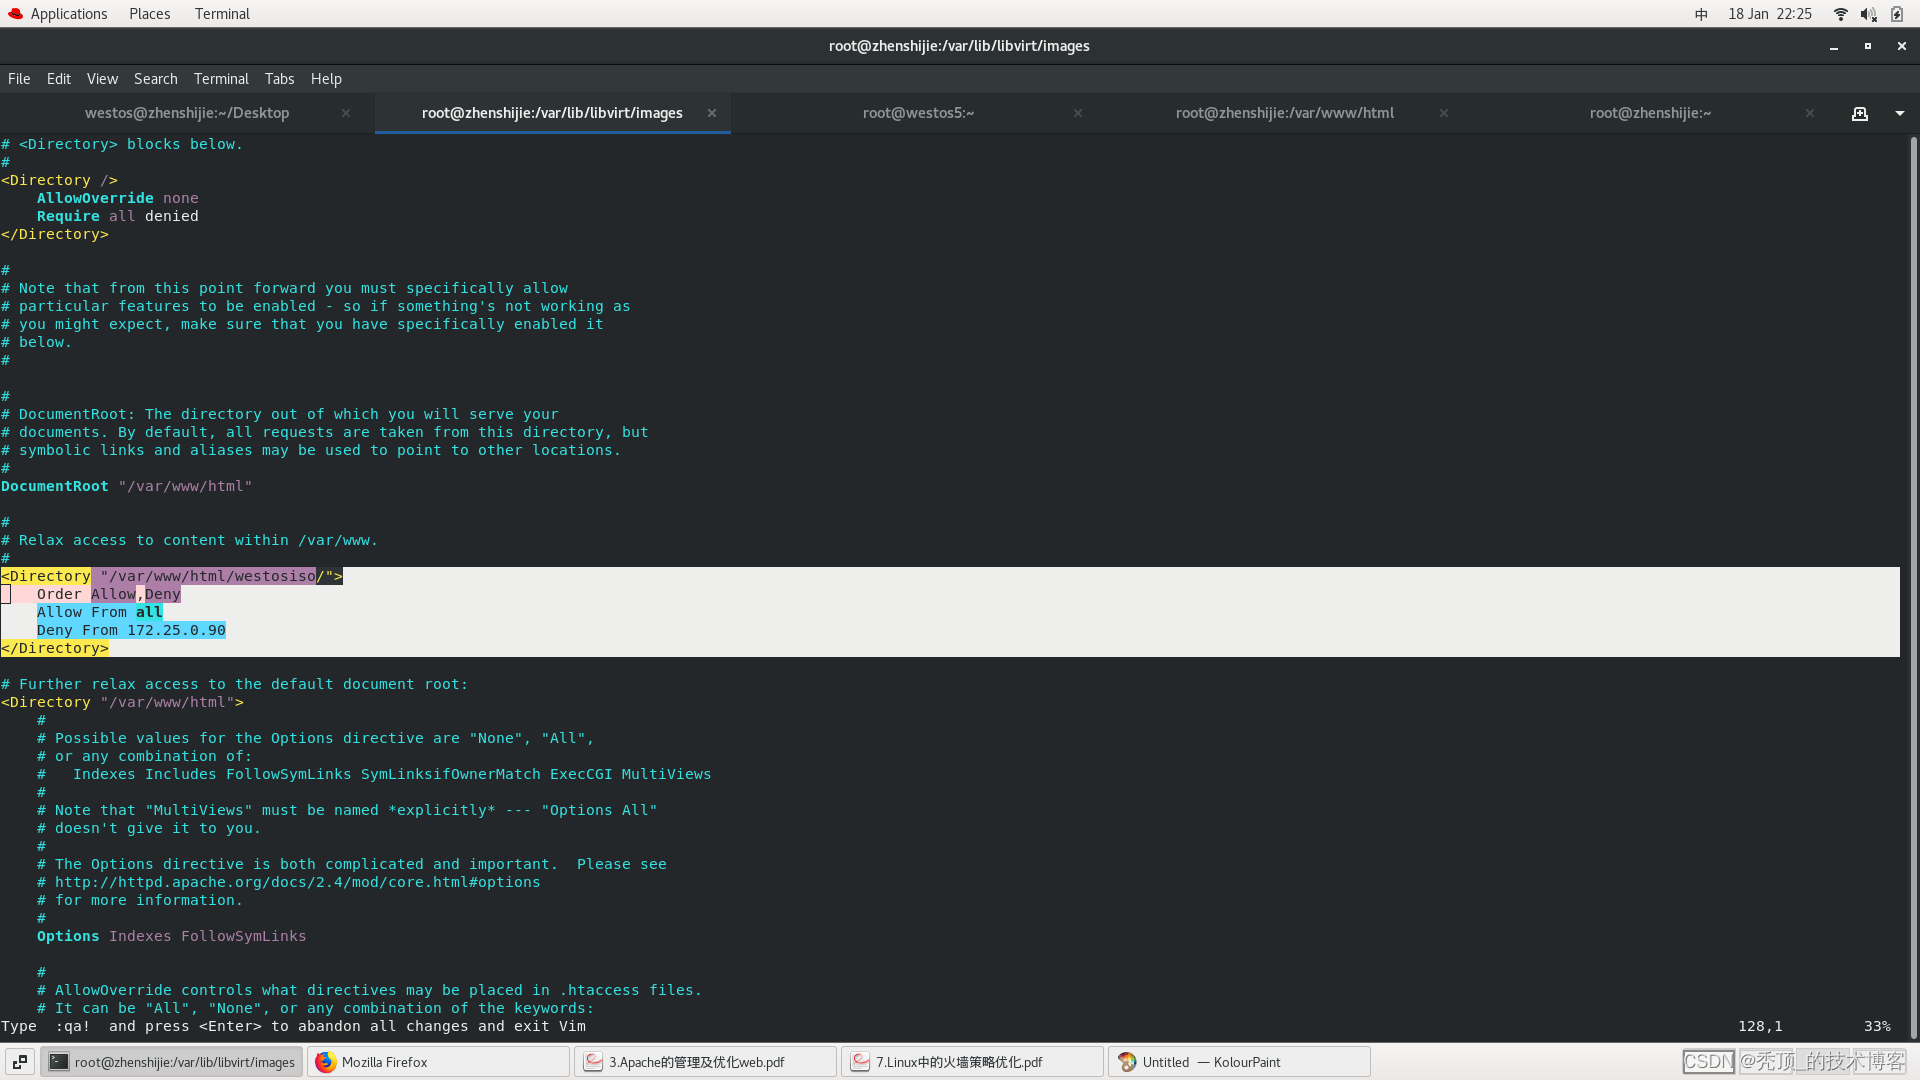Switch to root@zhenshijie:~ tab
The height and width of the screenshot is (1080, 1920).
(x=1650, y=113)
